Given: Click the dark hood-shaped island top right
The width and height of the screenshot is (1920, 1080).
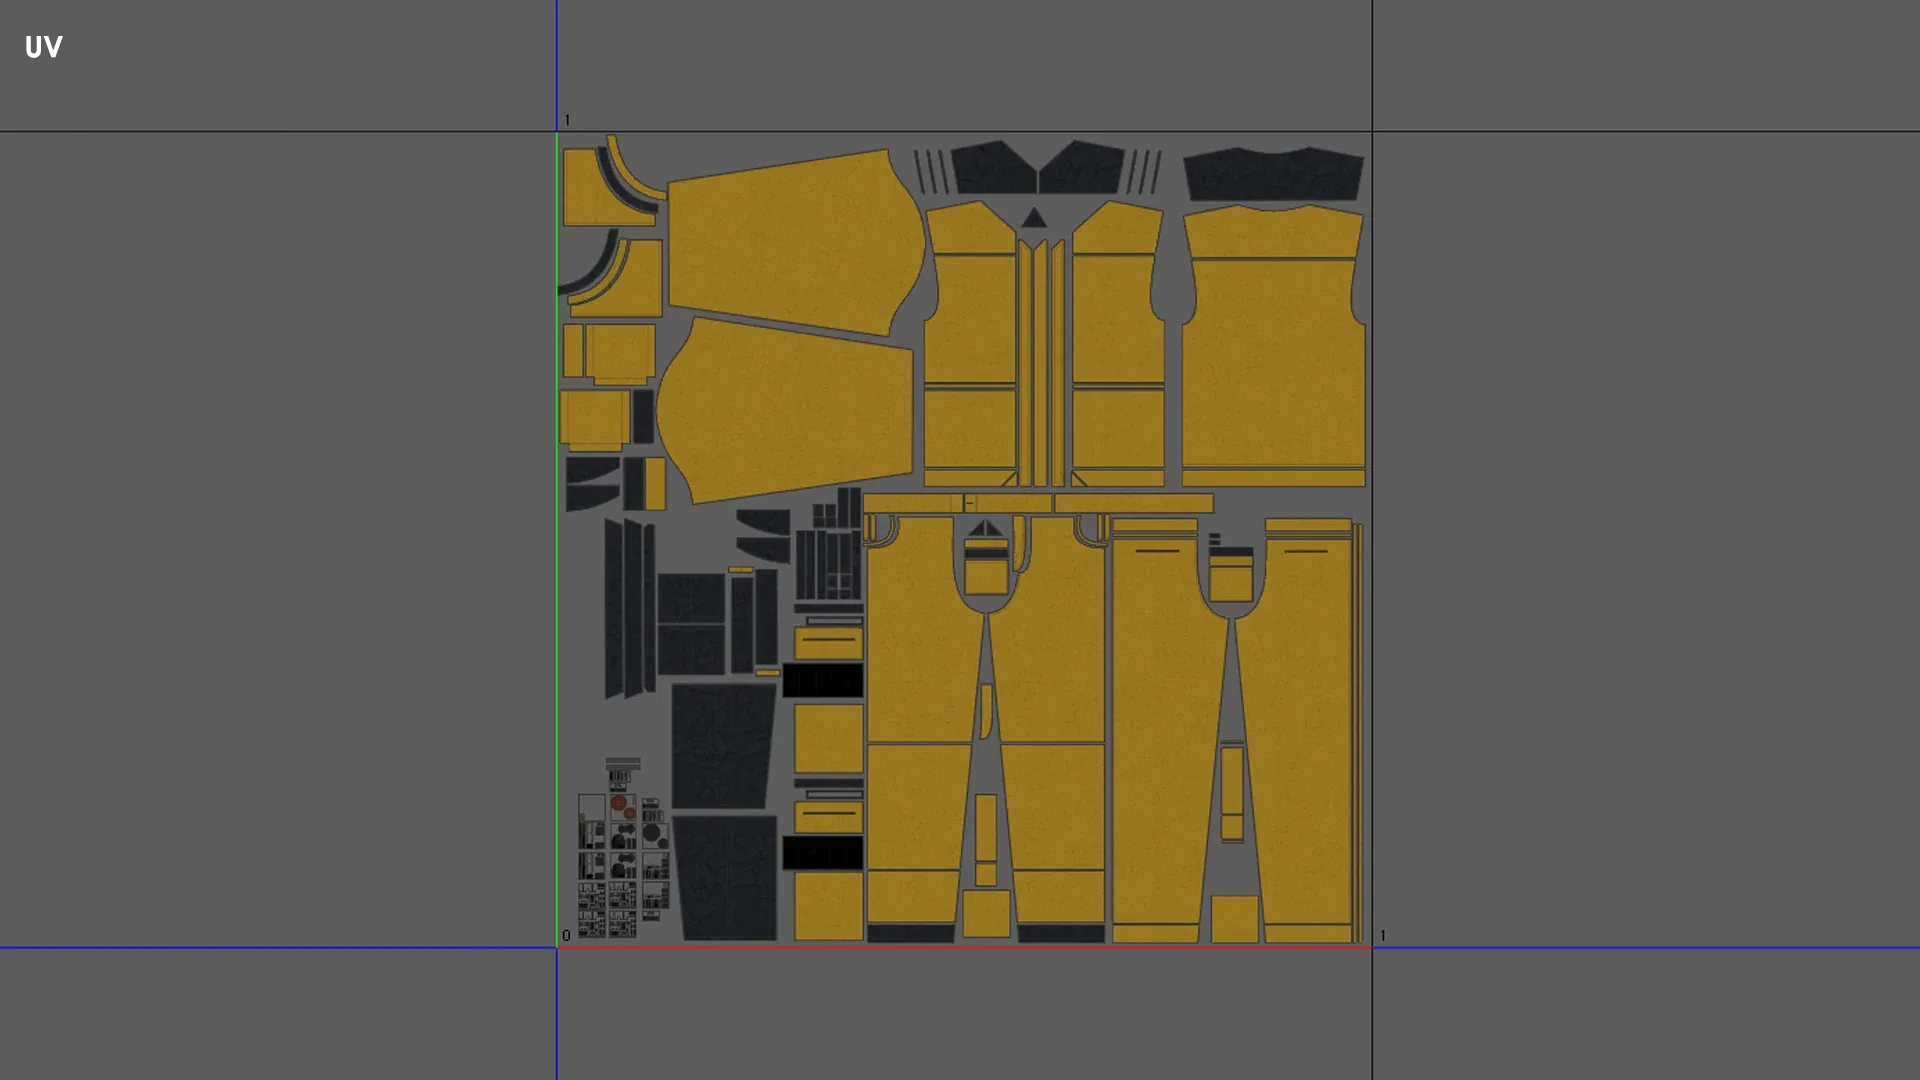Looking at the screenshot, I should (x=1270, y=175).
